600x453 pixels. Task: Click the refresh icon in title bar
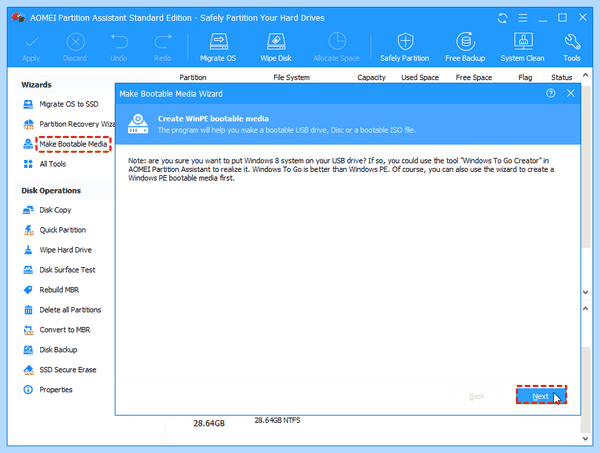coord(502,18)
